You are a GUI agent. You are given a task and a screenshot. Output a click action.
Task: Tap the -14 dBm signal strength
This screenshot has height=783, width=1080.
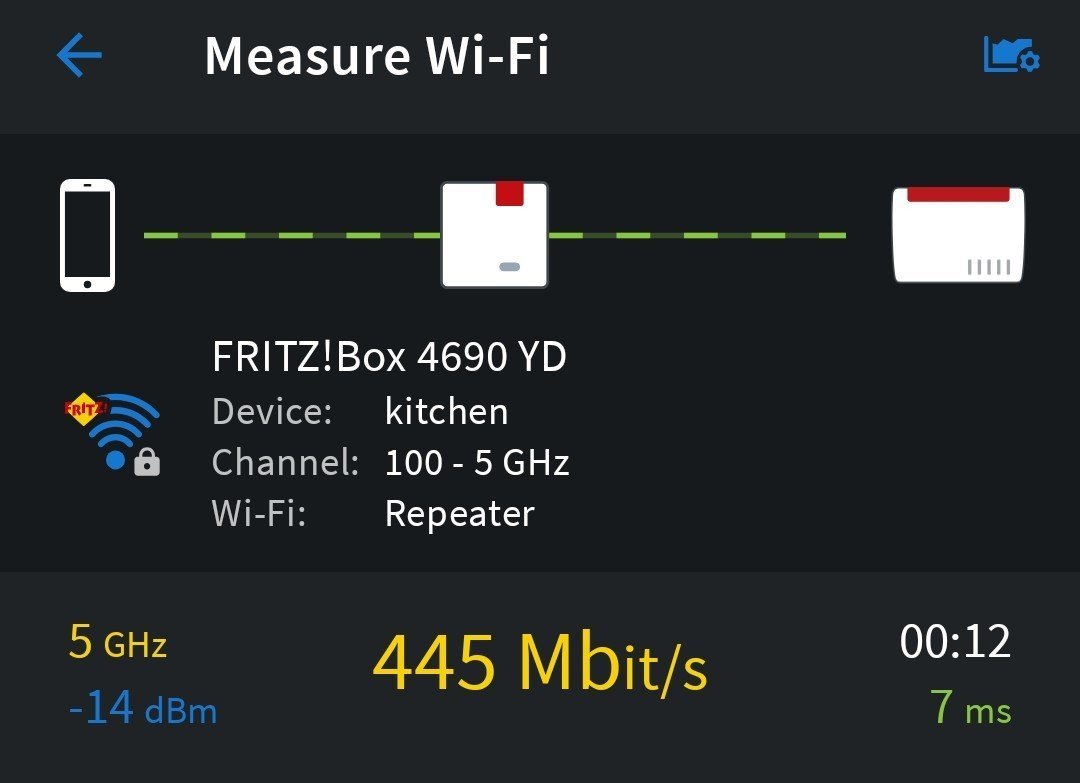[x=142, y=708]
